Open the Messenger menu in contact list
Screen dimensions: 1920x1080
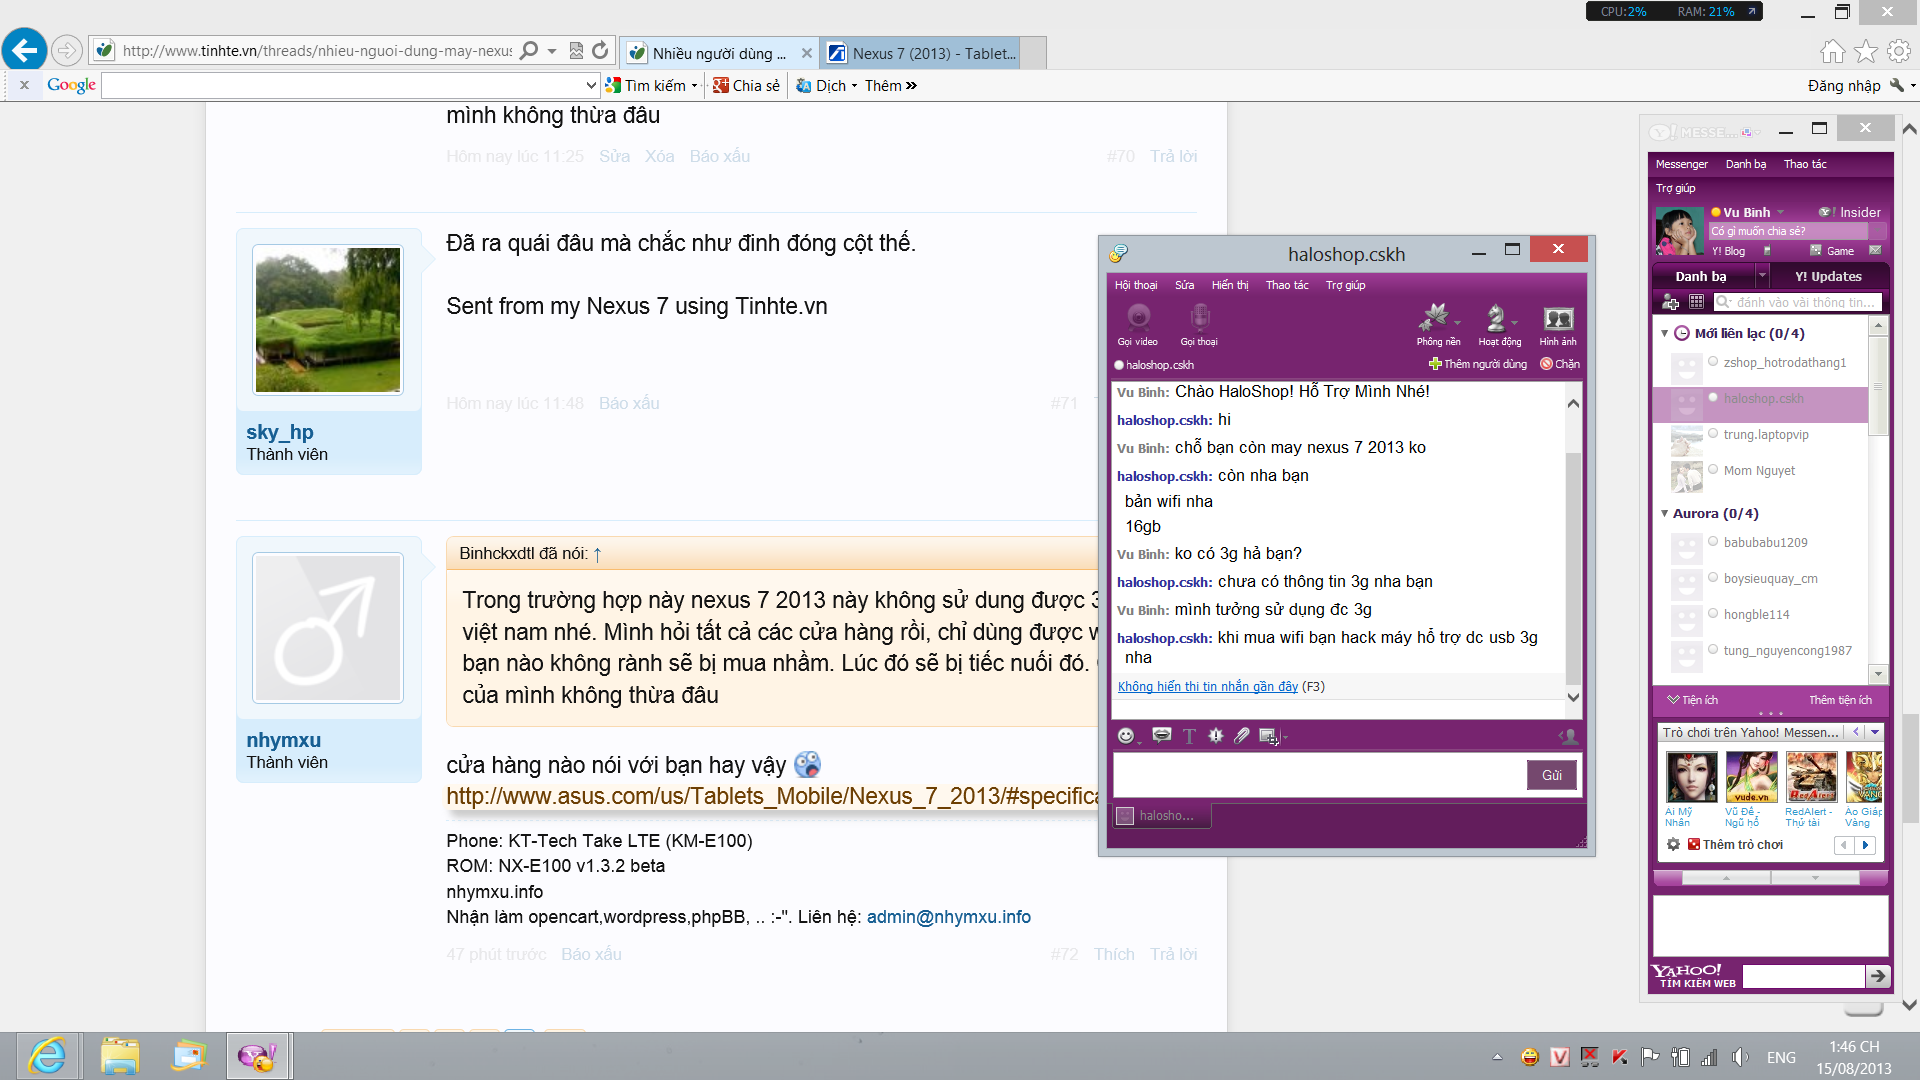1681,164
